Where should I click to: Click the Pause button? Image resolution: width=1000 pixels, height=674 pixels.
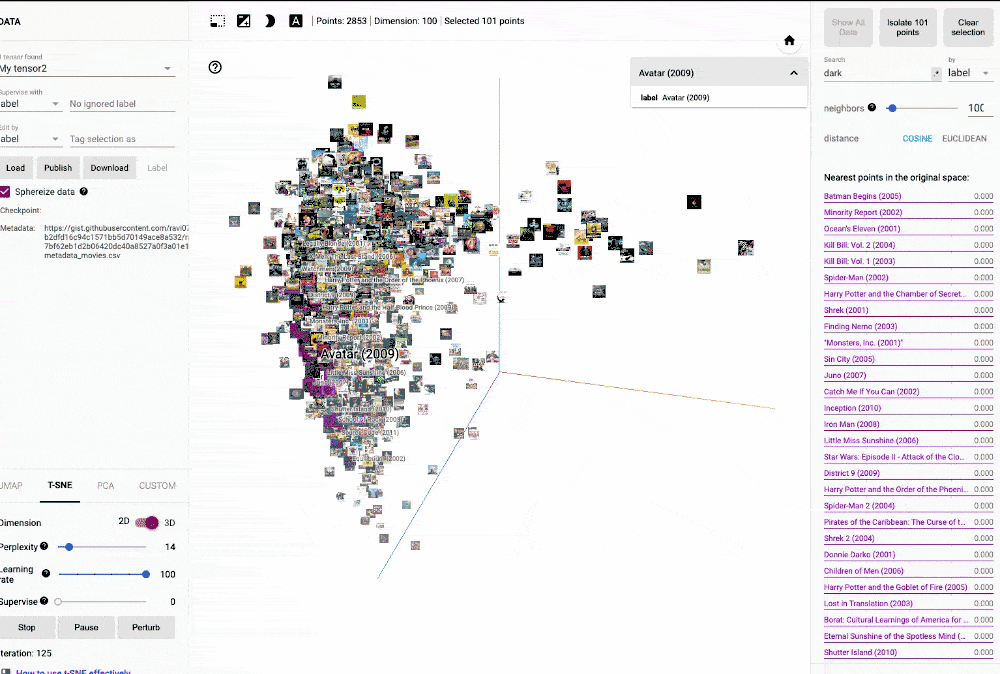pos(86,627)
